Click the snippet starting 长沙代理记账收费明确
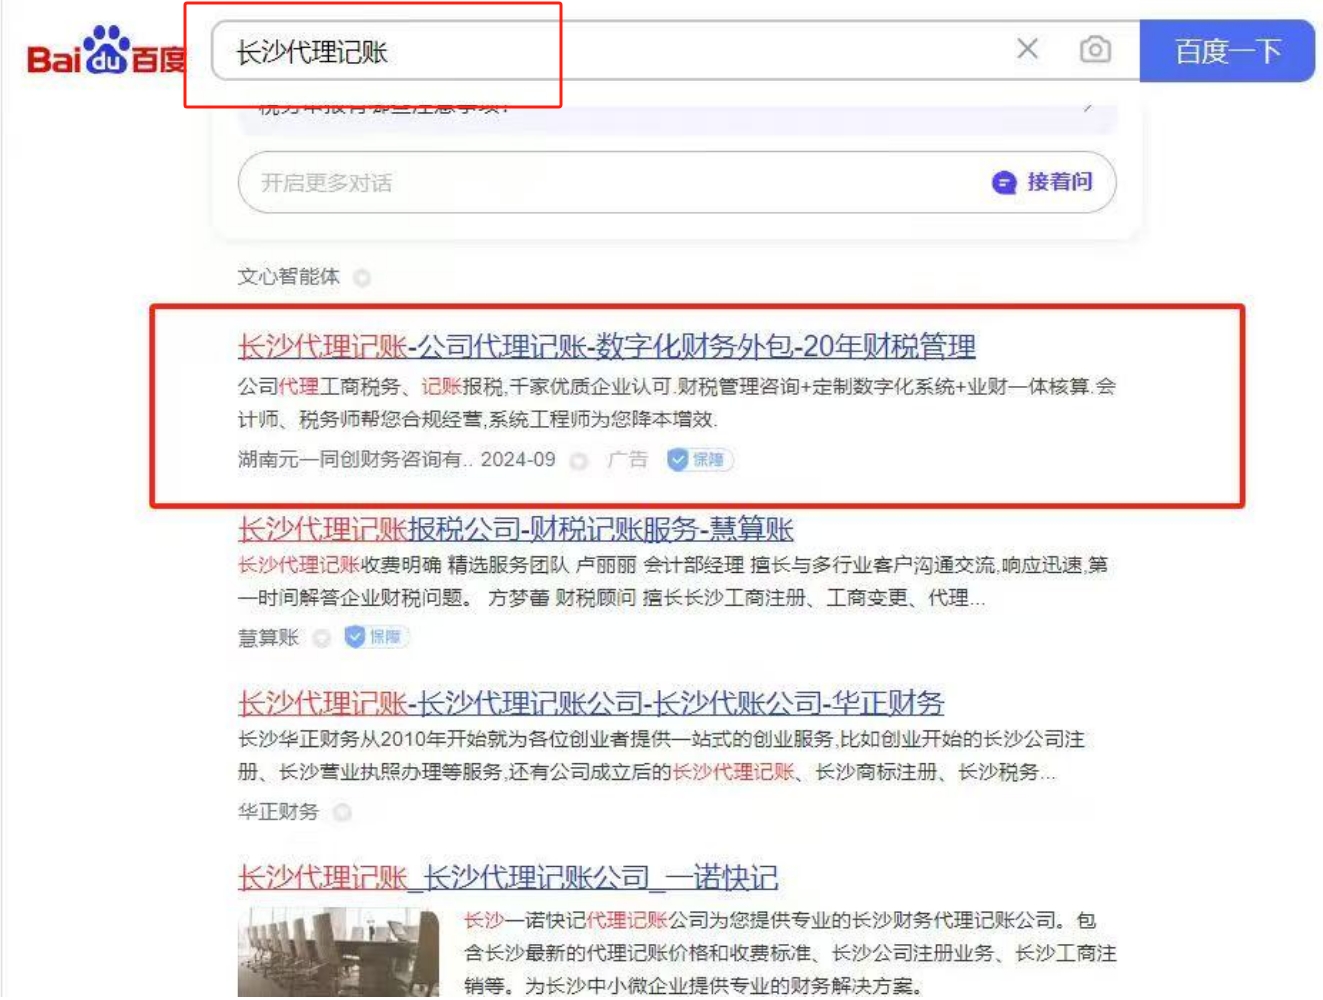The width and height of the screenshot is (1323, 1000). coord(673,581)
